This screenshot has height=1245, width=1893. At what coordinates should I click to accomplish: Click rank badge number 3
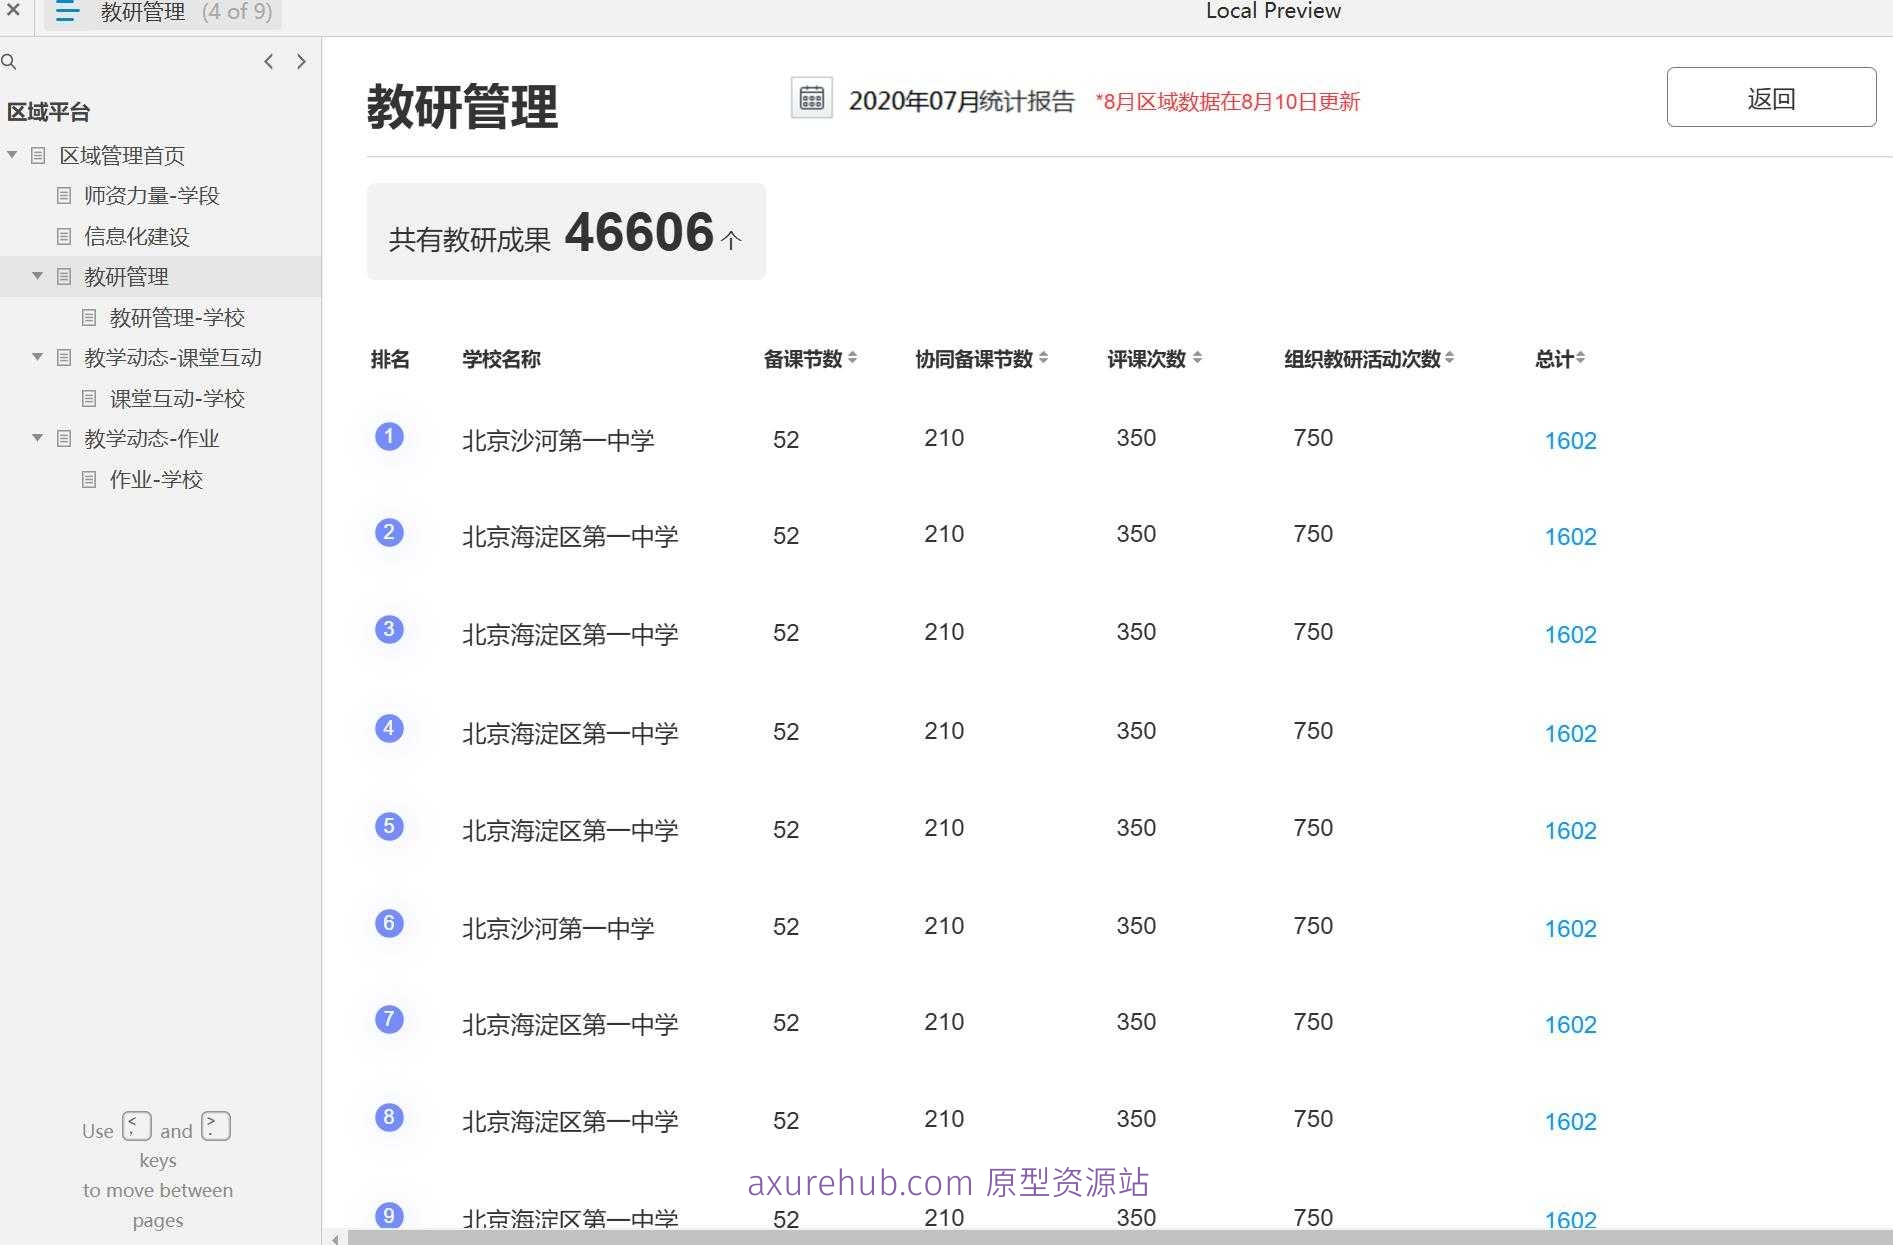click(389, 629)
